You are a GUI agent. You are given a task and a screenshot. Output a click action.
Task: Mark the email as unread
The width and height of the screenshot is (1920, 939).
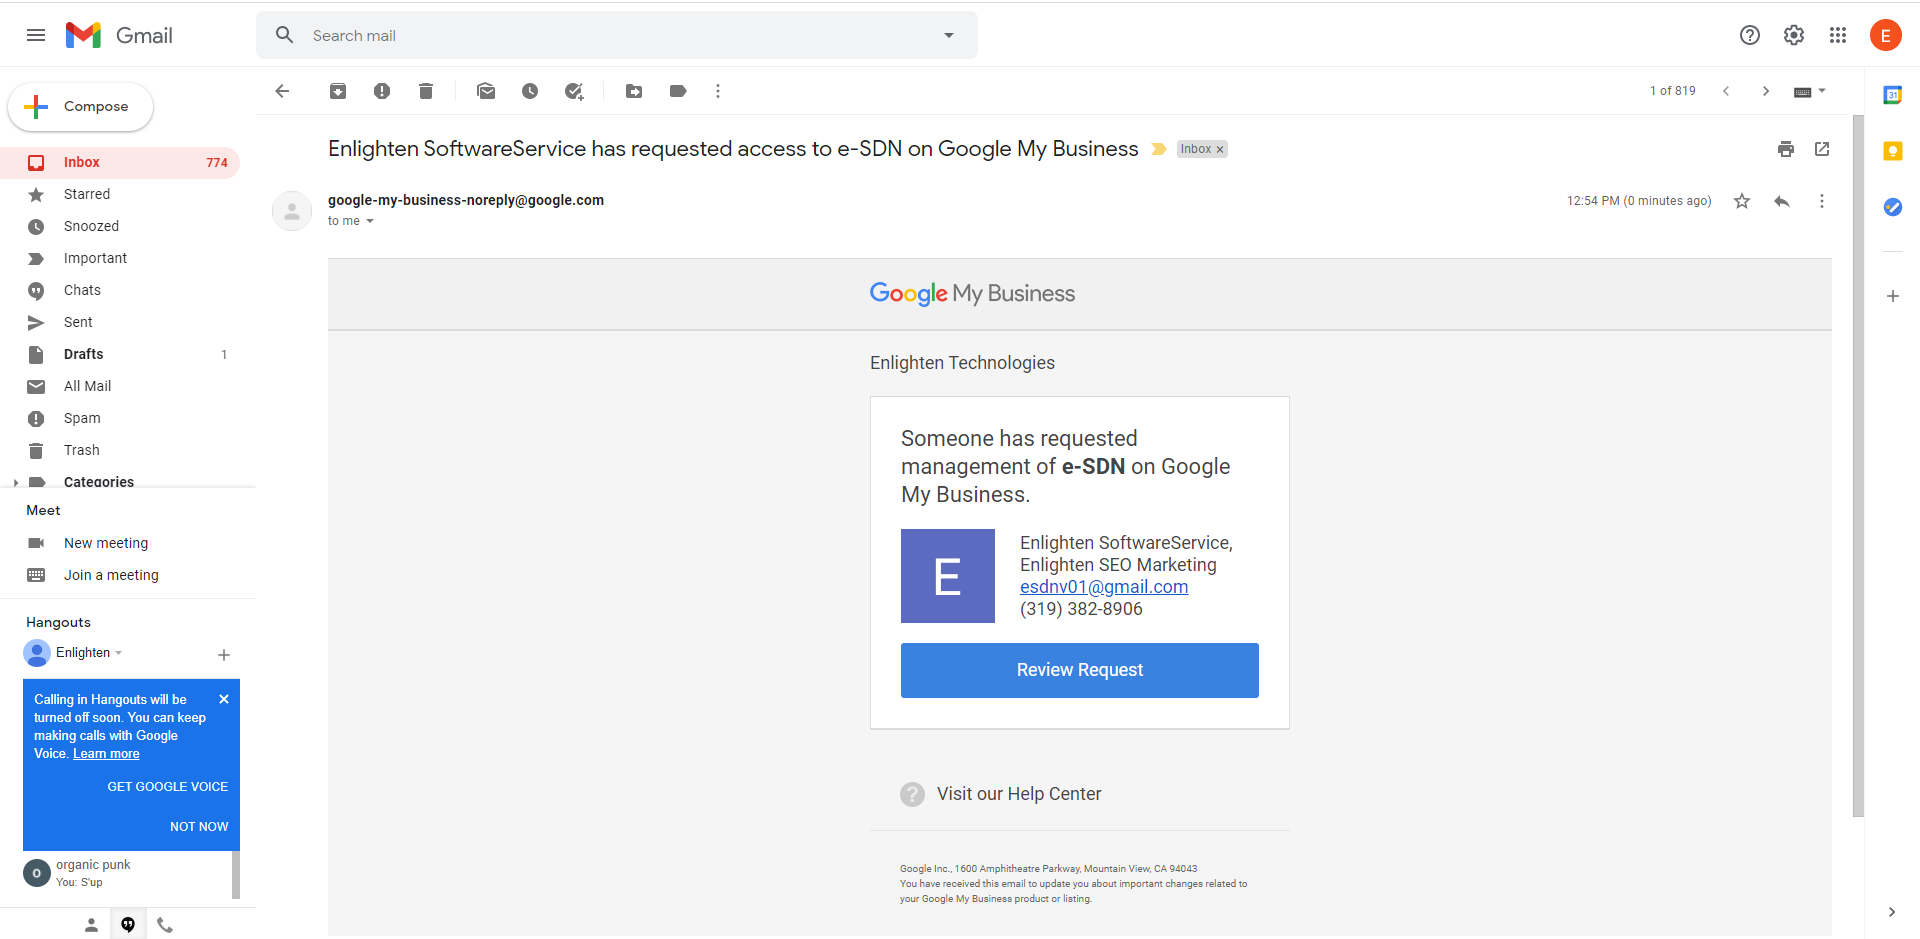pyautogui.click(x=486, y=91)
